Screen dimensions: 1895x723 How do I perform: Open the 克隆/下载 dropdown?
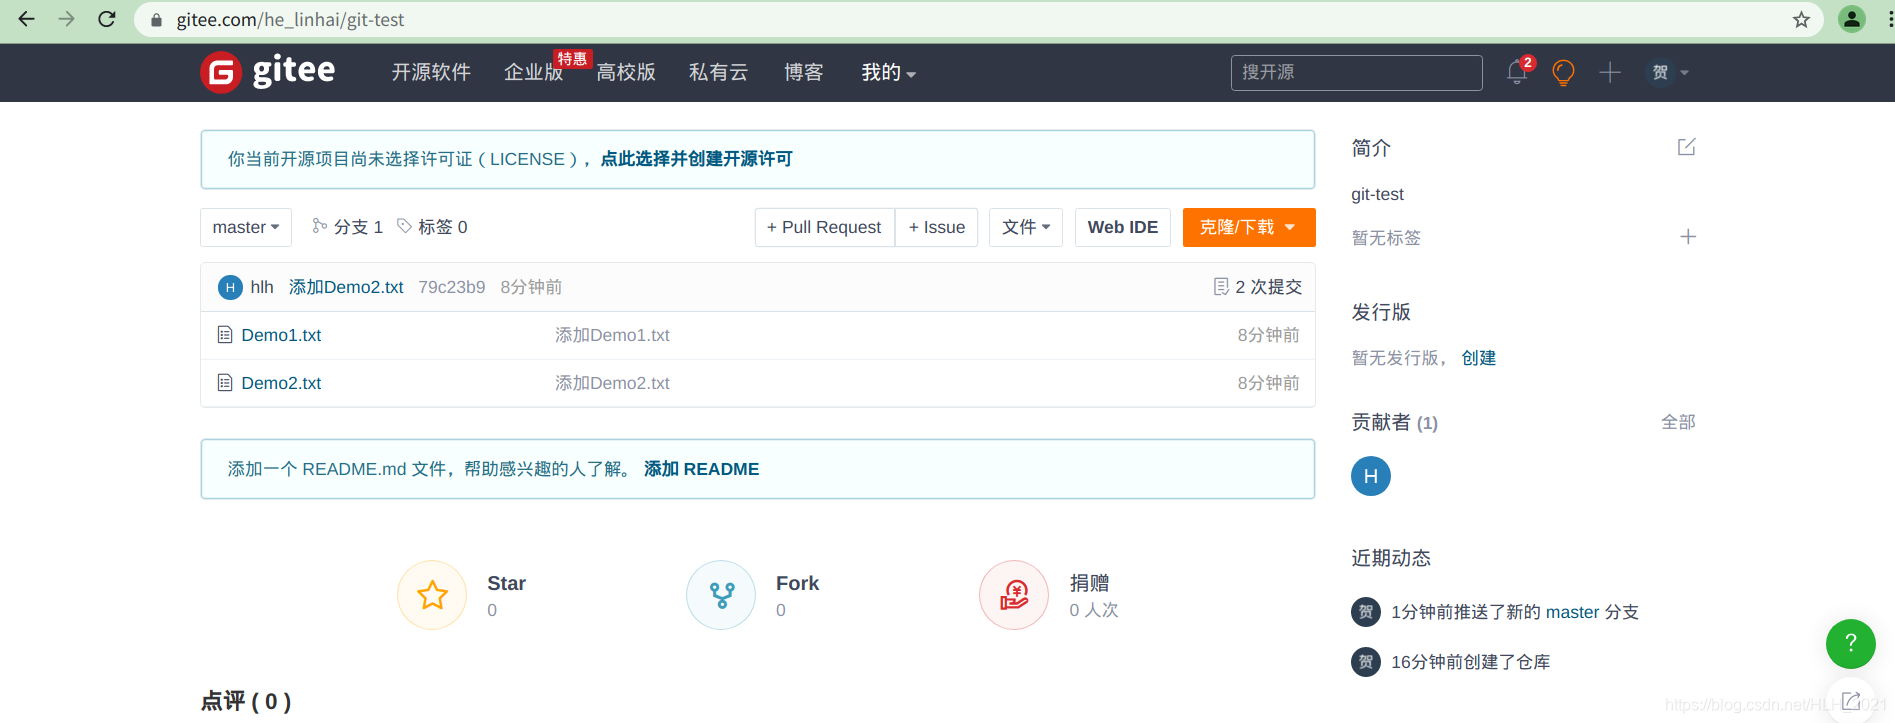pos(1248,227)
